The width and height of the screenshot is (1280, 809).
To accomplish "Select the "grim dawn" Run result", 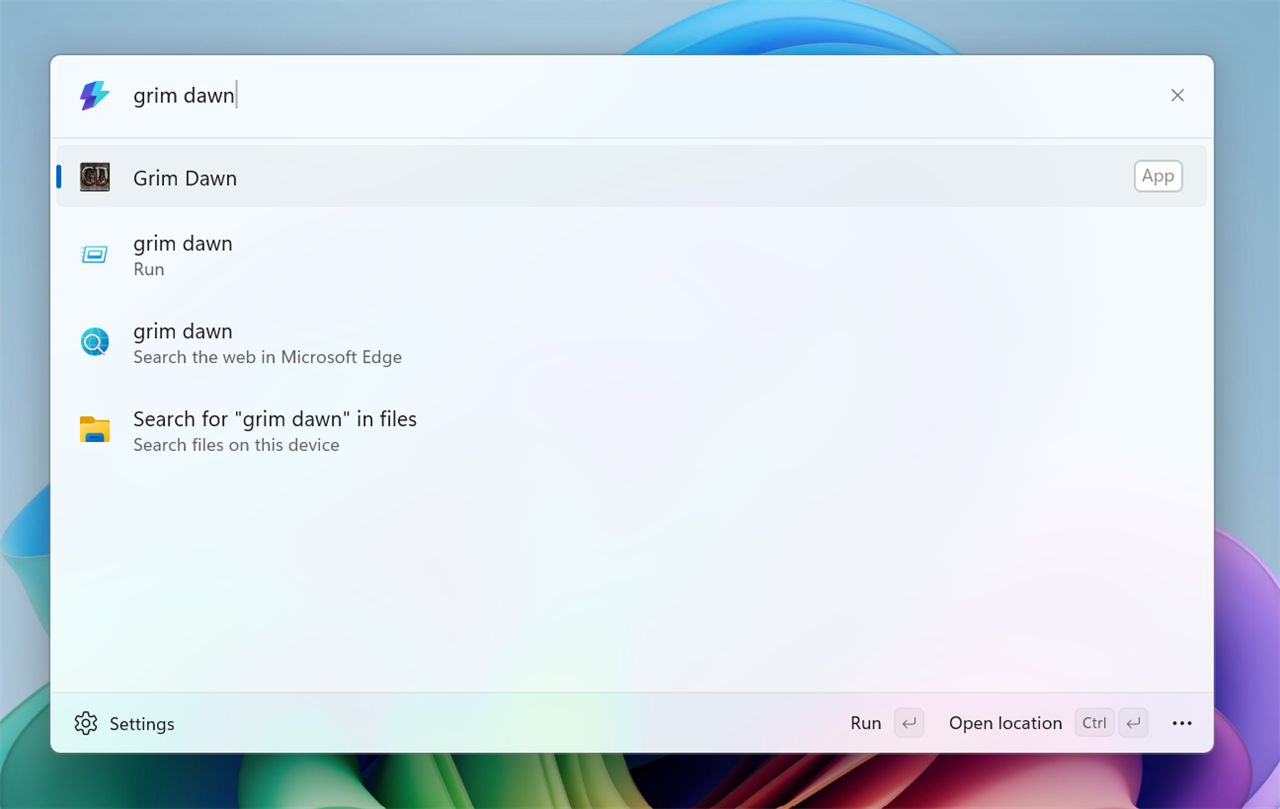I will point(631,255).
